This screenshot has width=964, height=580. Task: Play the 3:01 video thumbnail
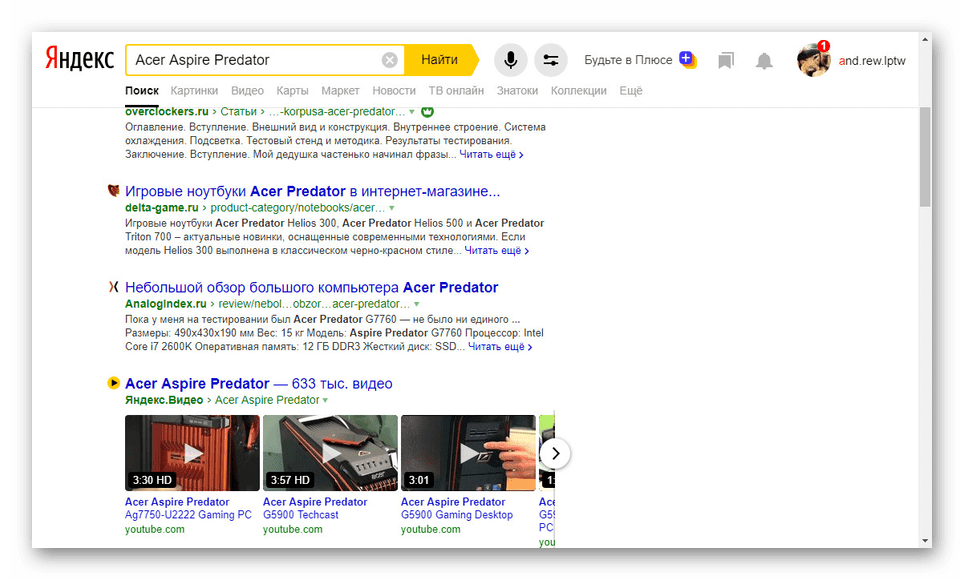point(468,453)
